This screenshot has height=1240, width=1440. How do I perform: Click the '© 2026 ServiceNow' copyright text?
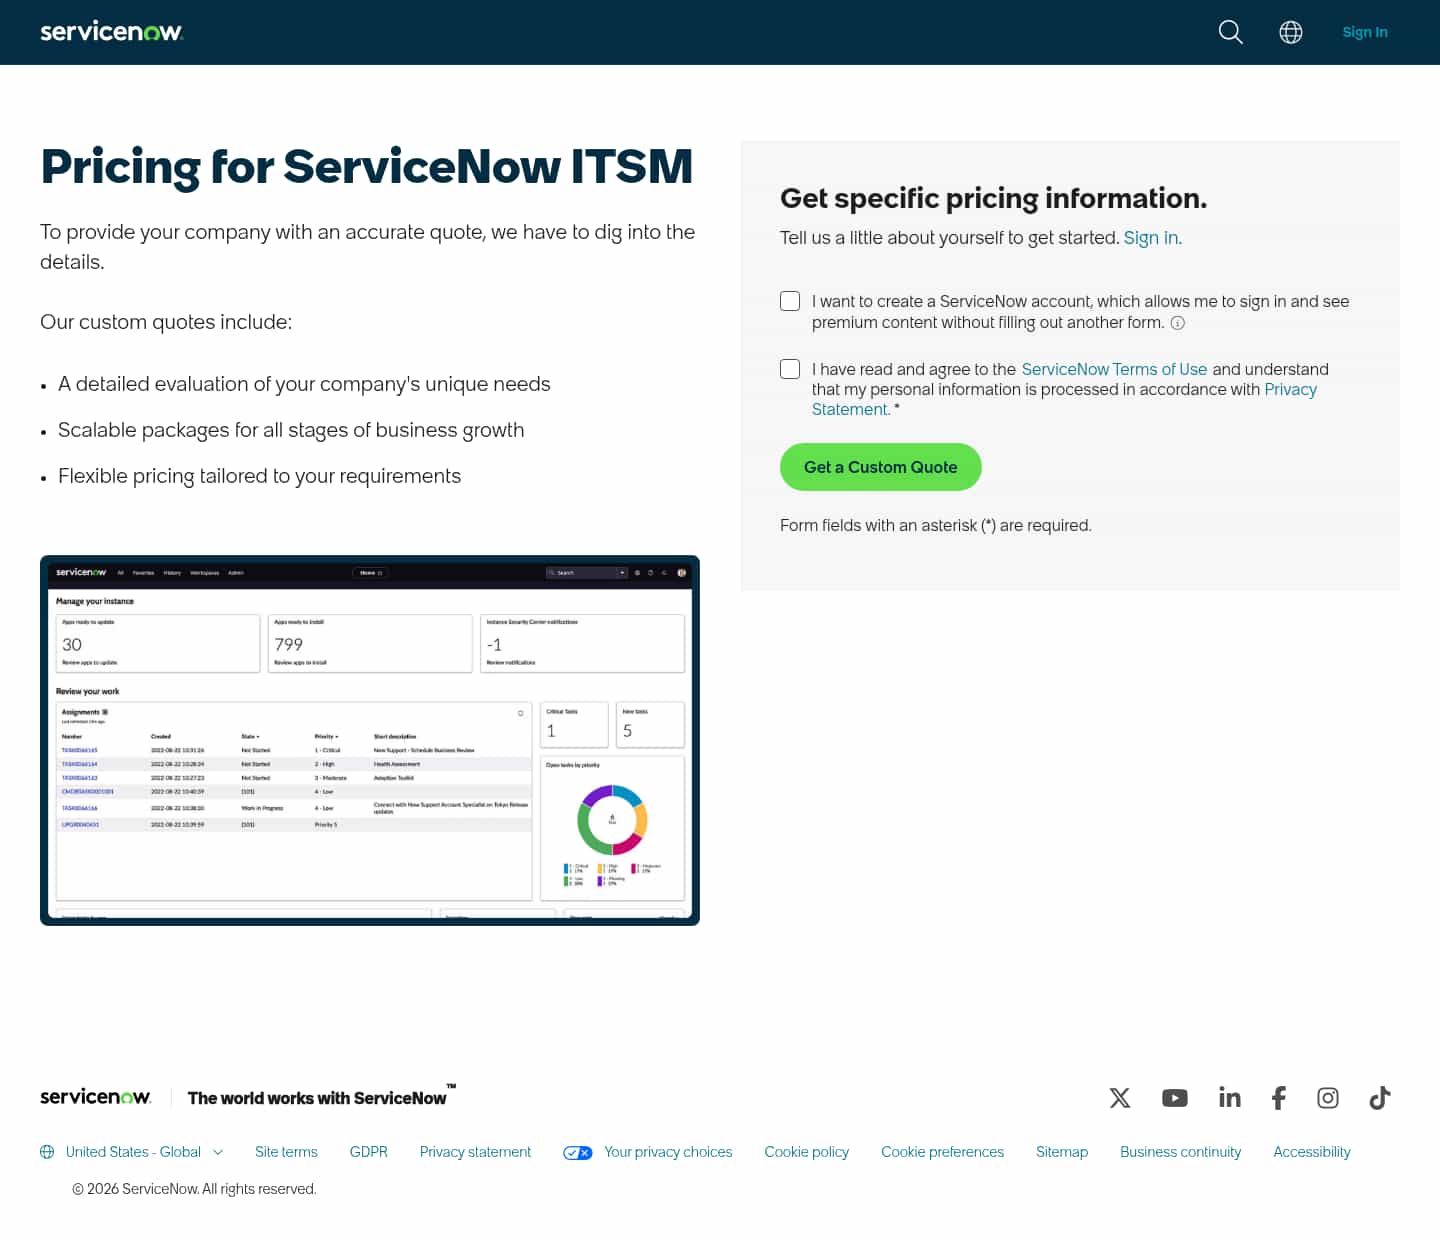194,1189
